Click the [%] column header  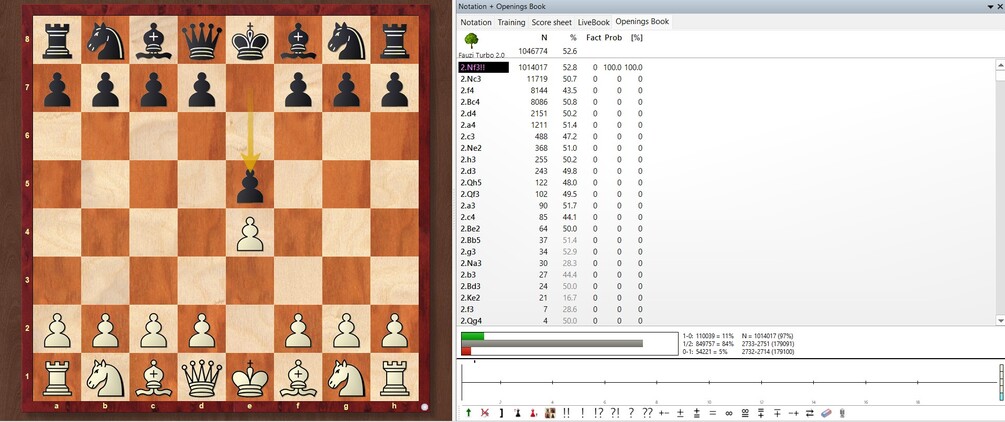tap(636, 37)
